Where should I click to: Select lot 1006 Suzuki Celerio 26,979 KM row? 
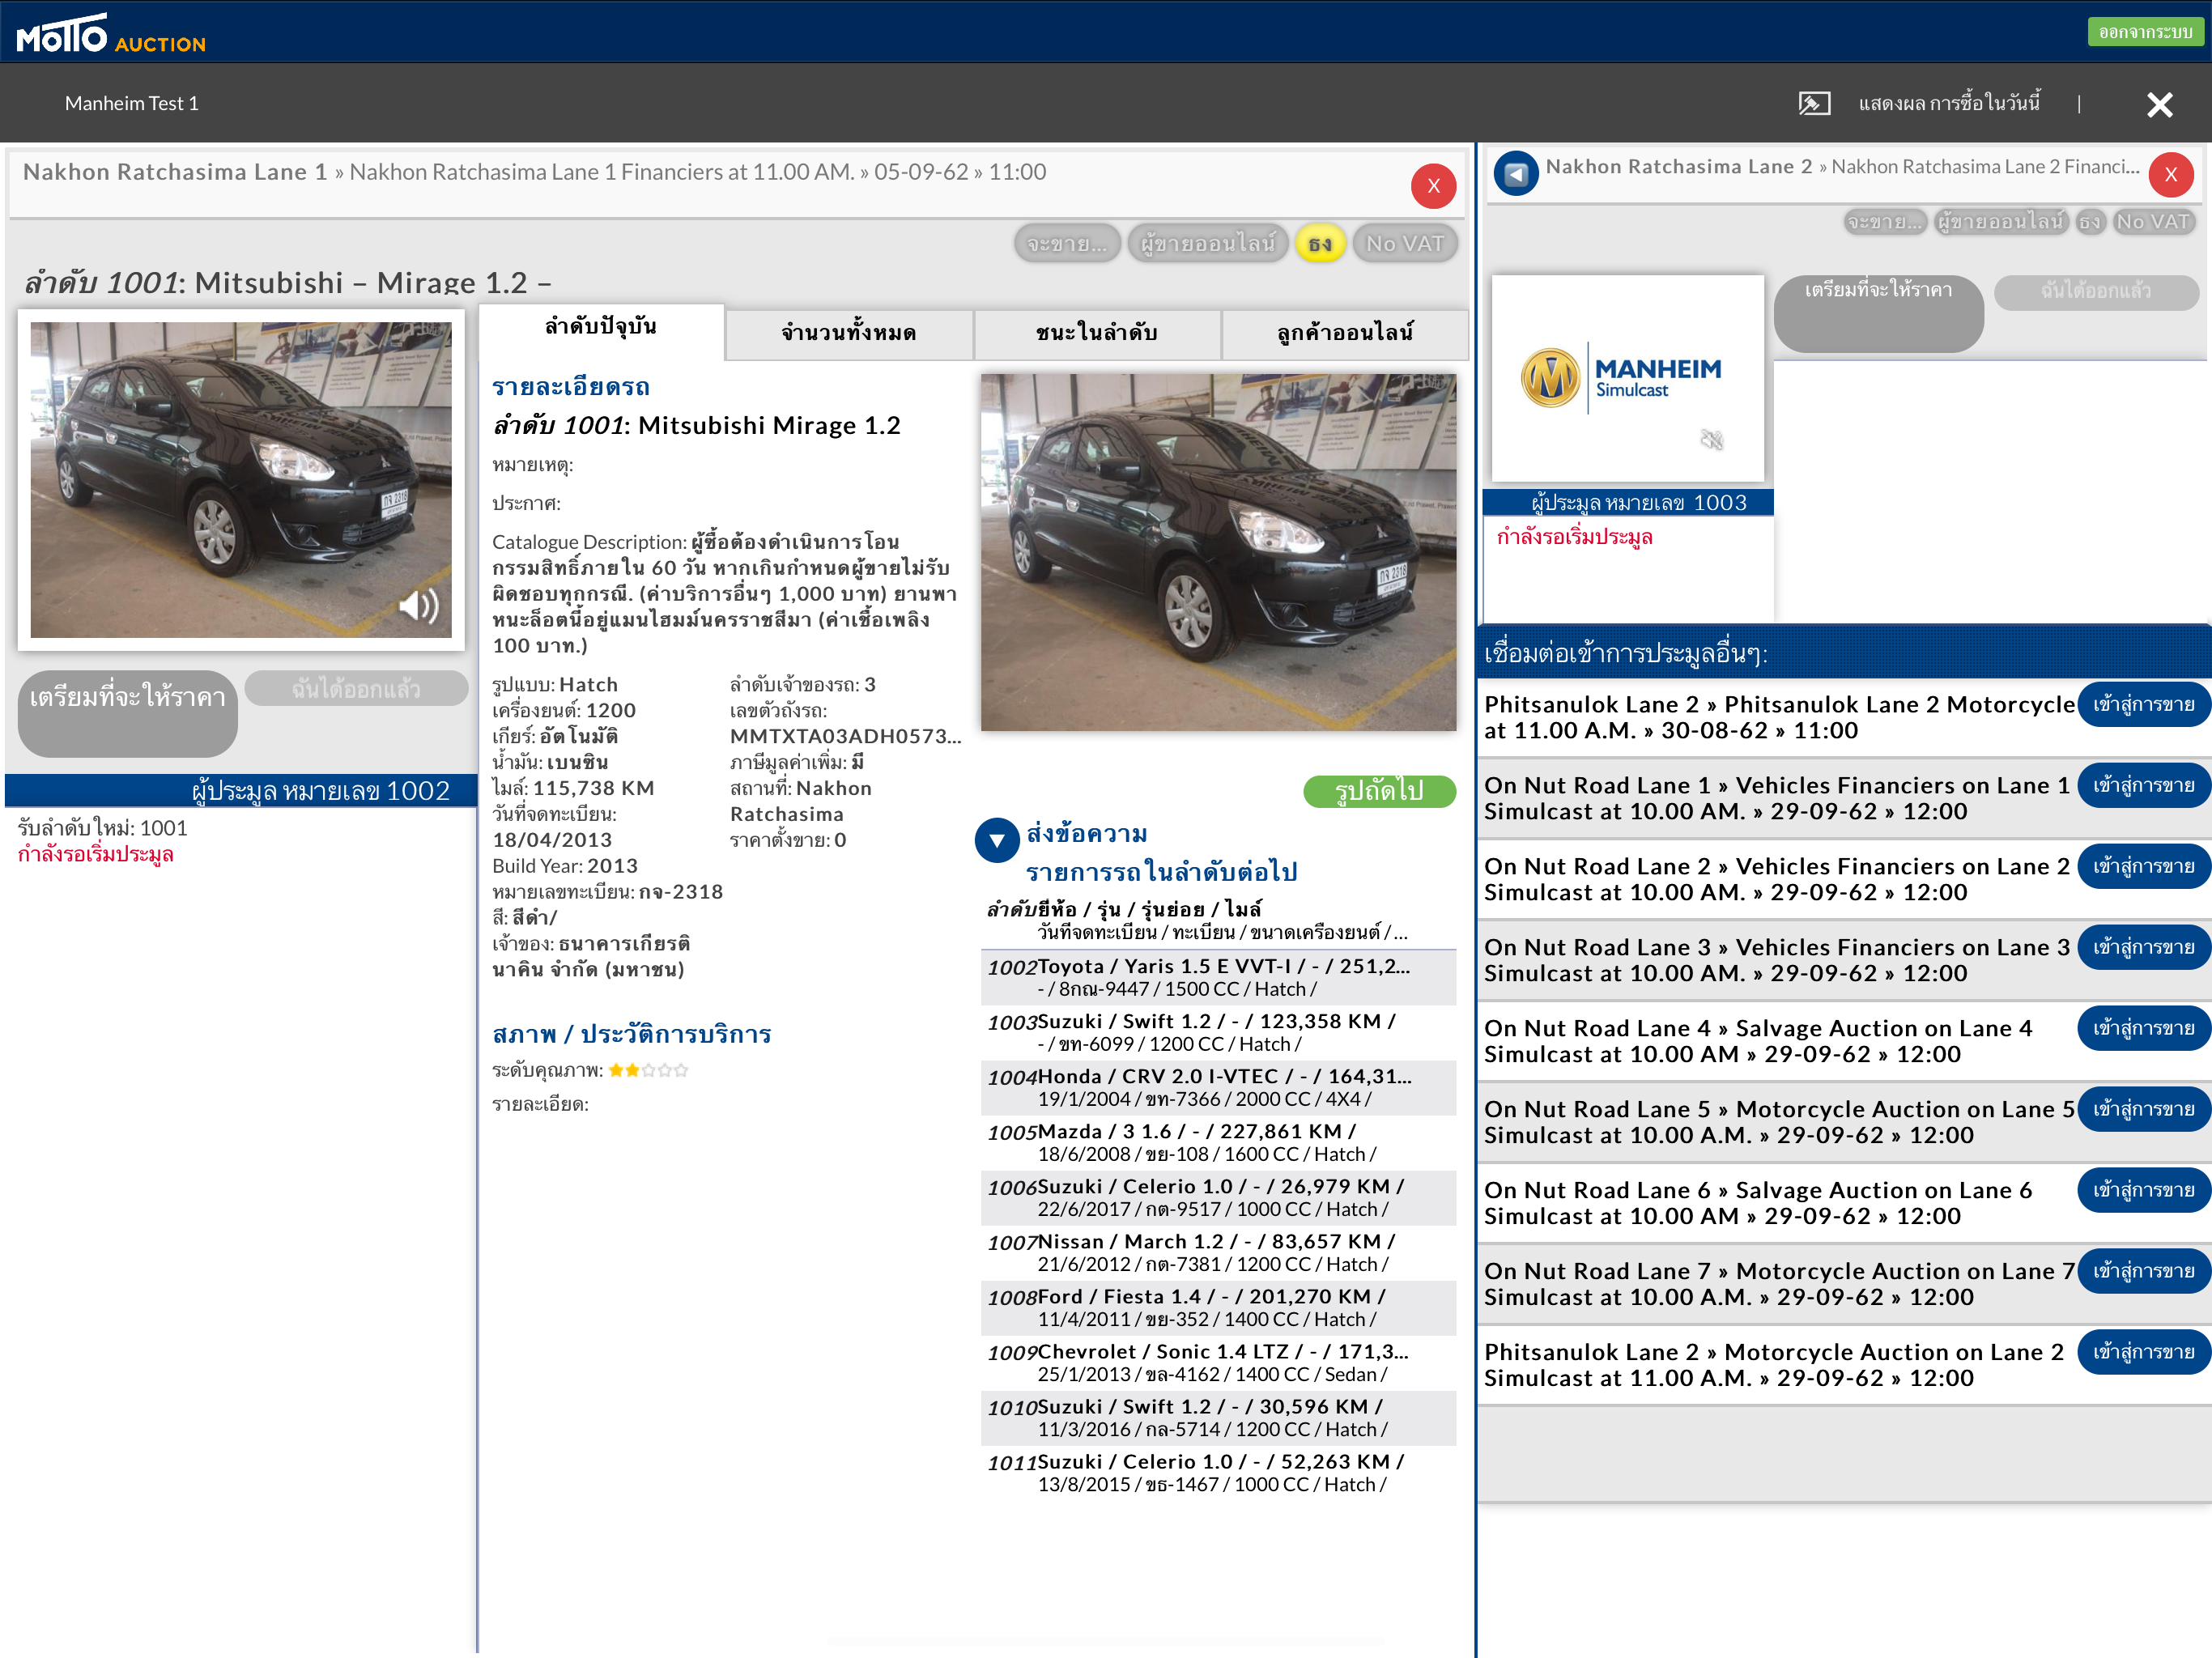(1218, 1198)
